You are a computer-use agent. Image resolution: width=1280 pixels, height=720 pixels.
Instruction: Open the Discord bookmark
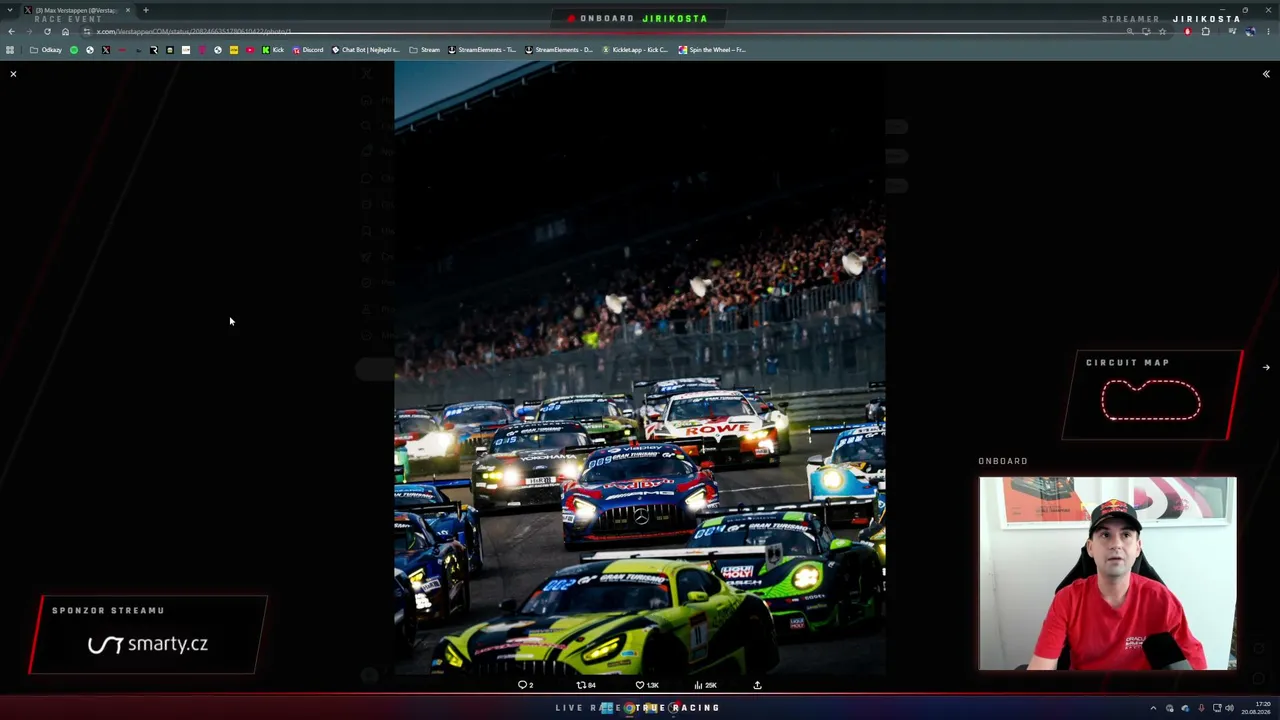pyautogui.click(x=308, y=50)
